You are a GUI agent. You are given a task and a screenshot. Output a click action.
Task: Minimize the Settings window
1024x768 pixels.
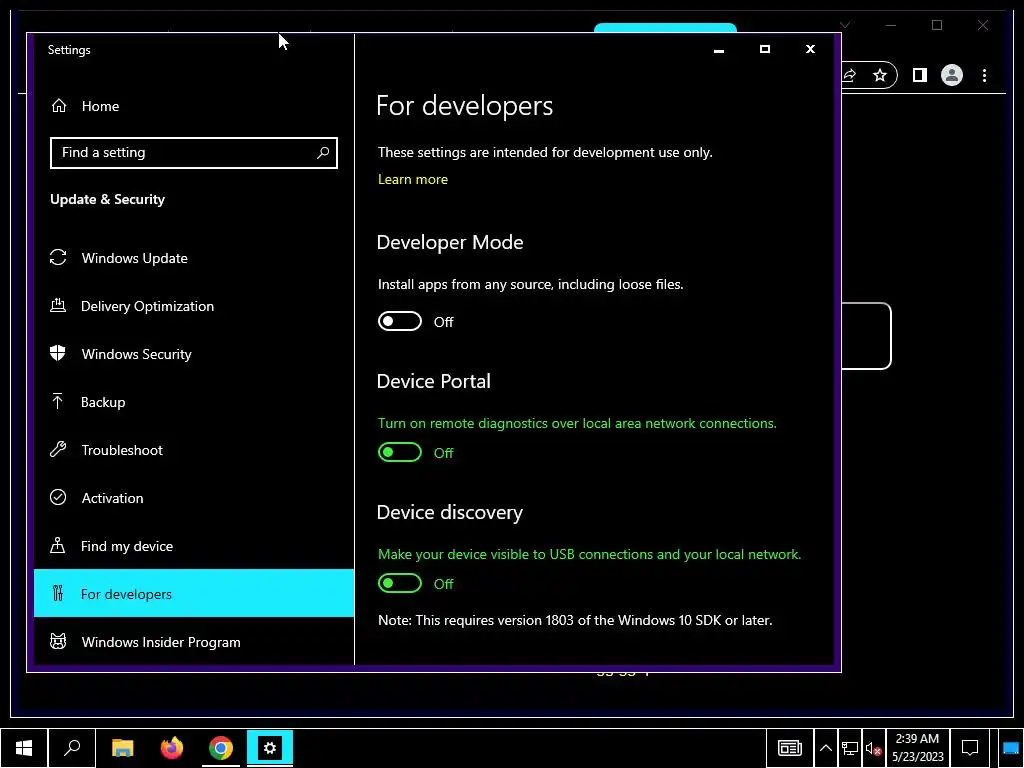[719, 50]
